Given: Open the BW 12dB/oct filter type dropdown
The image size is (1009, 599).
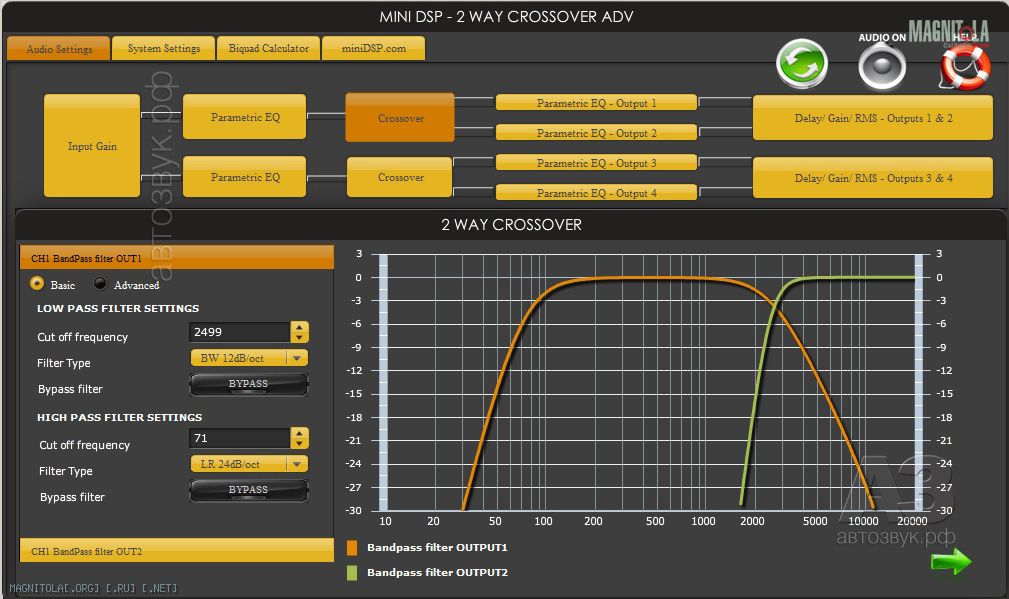Looking at the screenshot, I should pos(250,358).
